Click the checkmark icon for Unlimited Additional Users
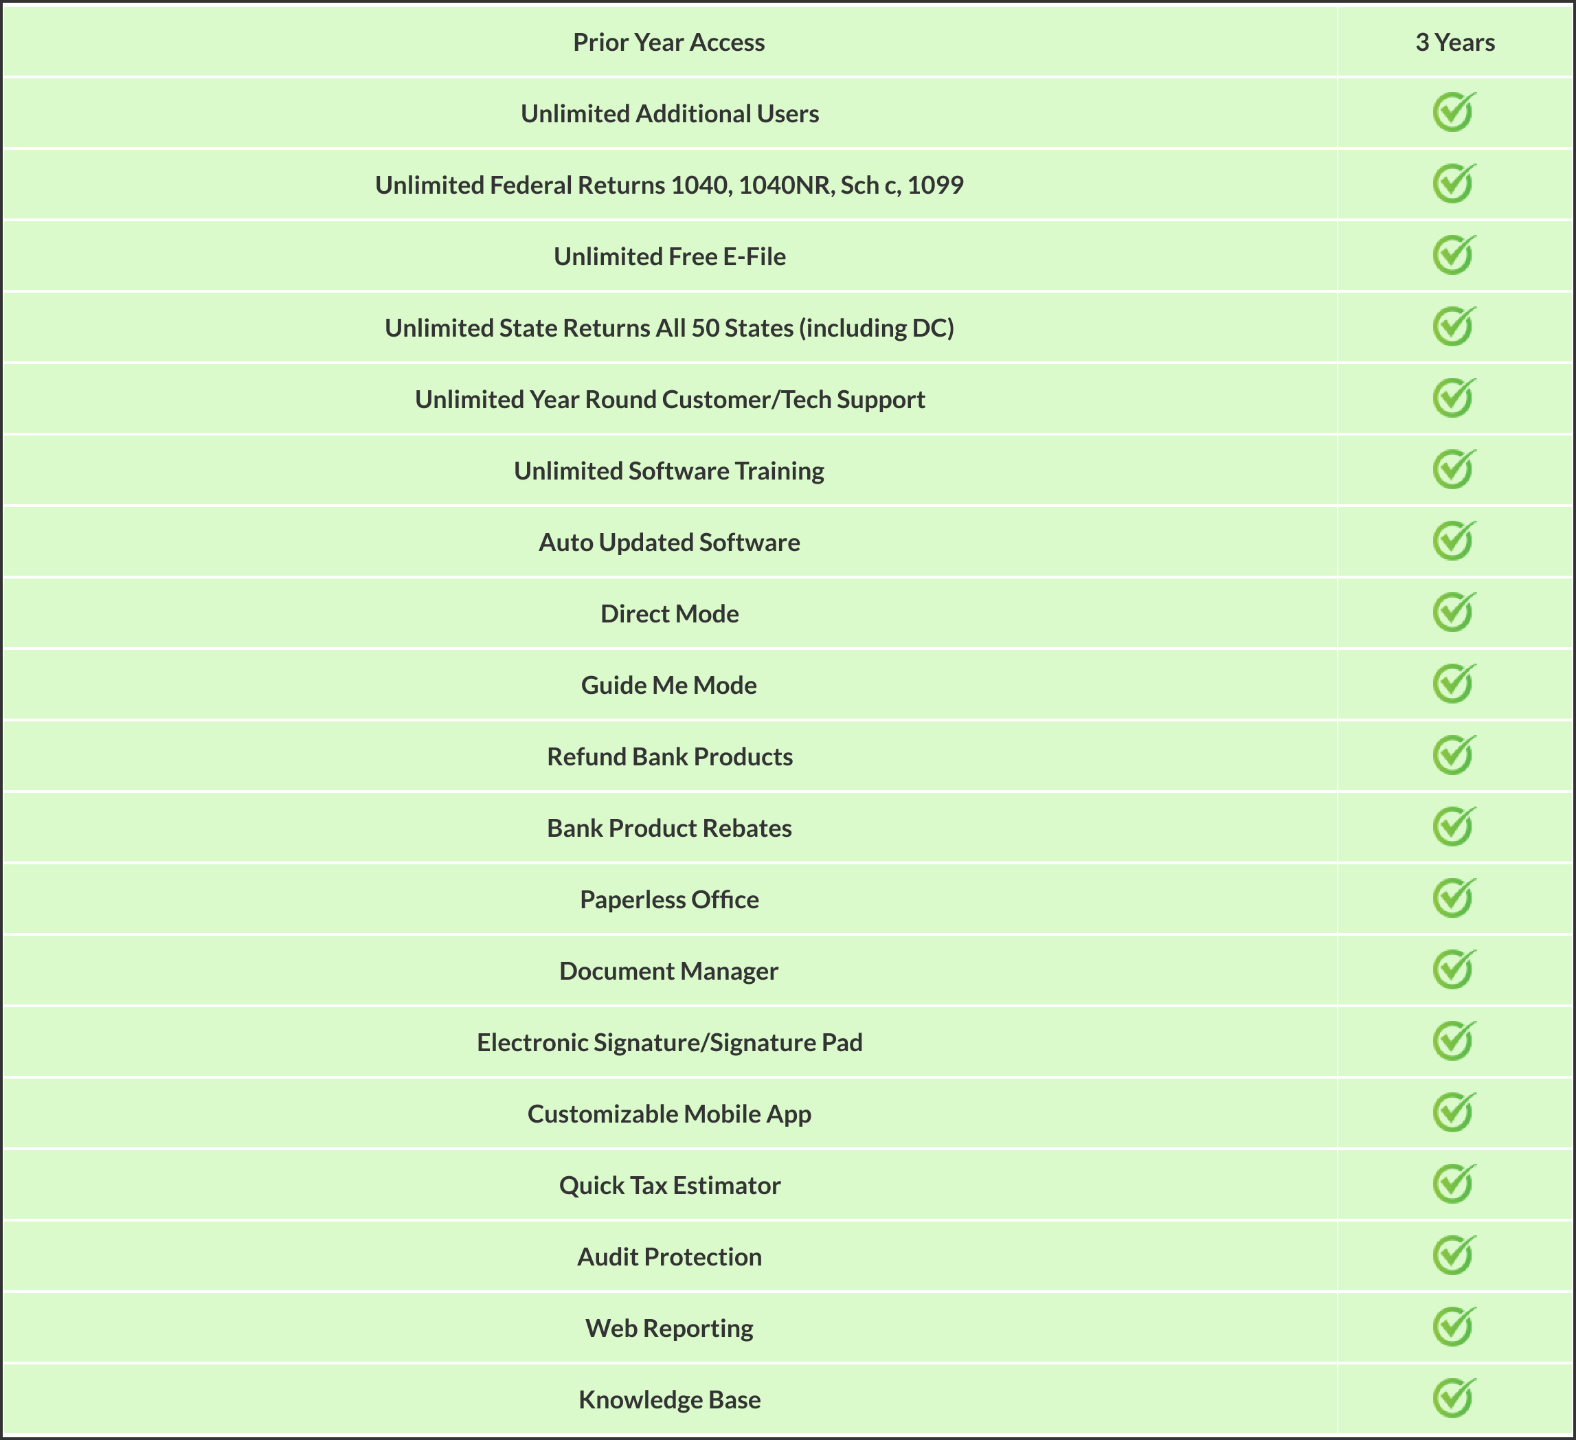1576x1440 pixels. point(1454,112)
